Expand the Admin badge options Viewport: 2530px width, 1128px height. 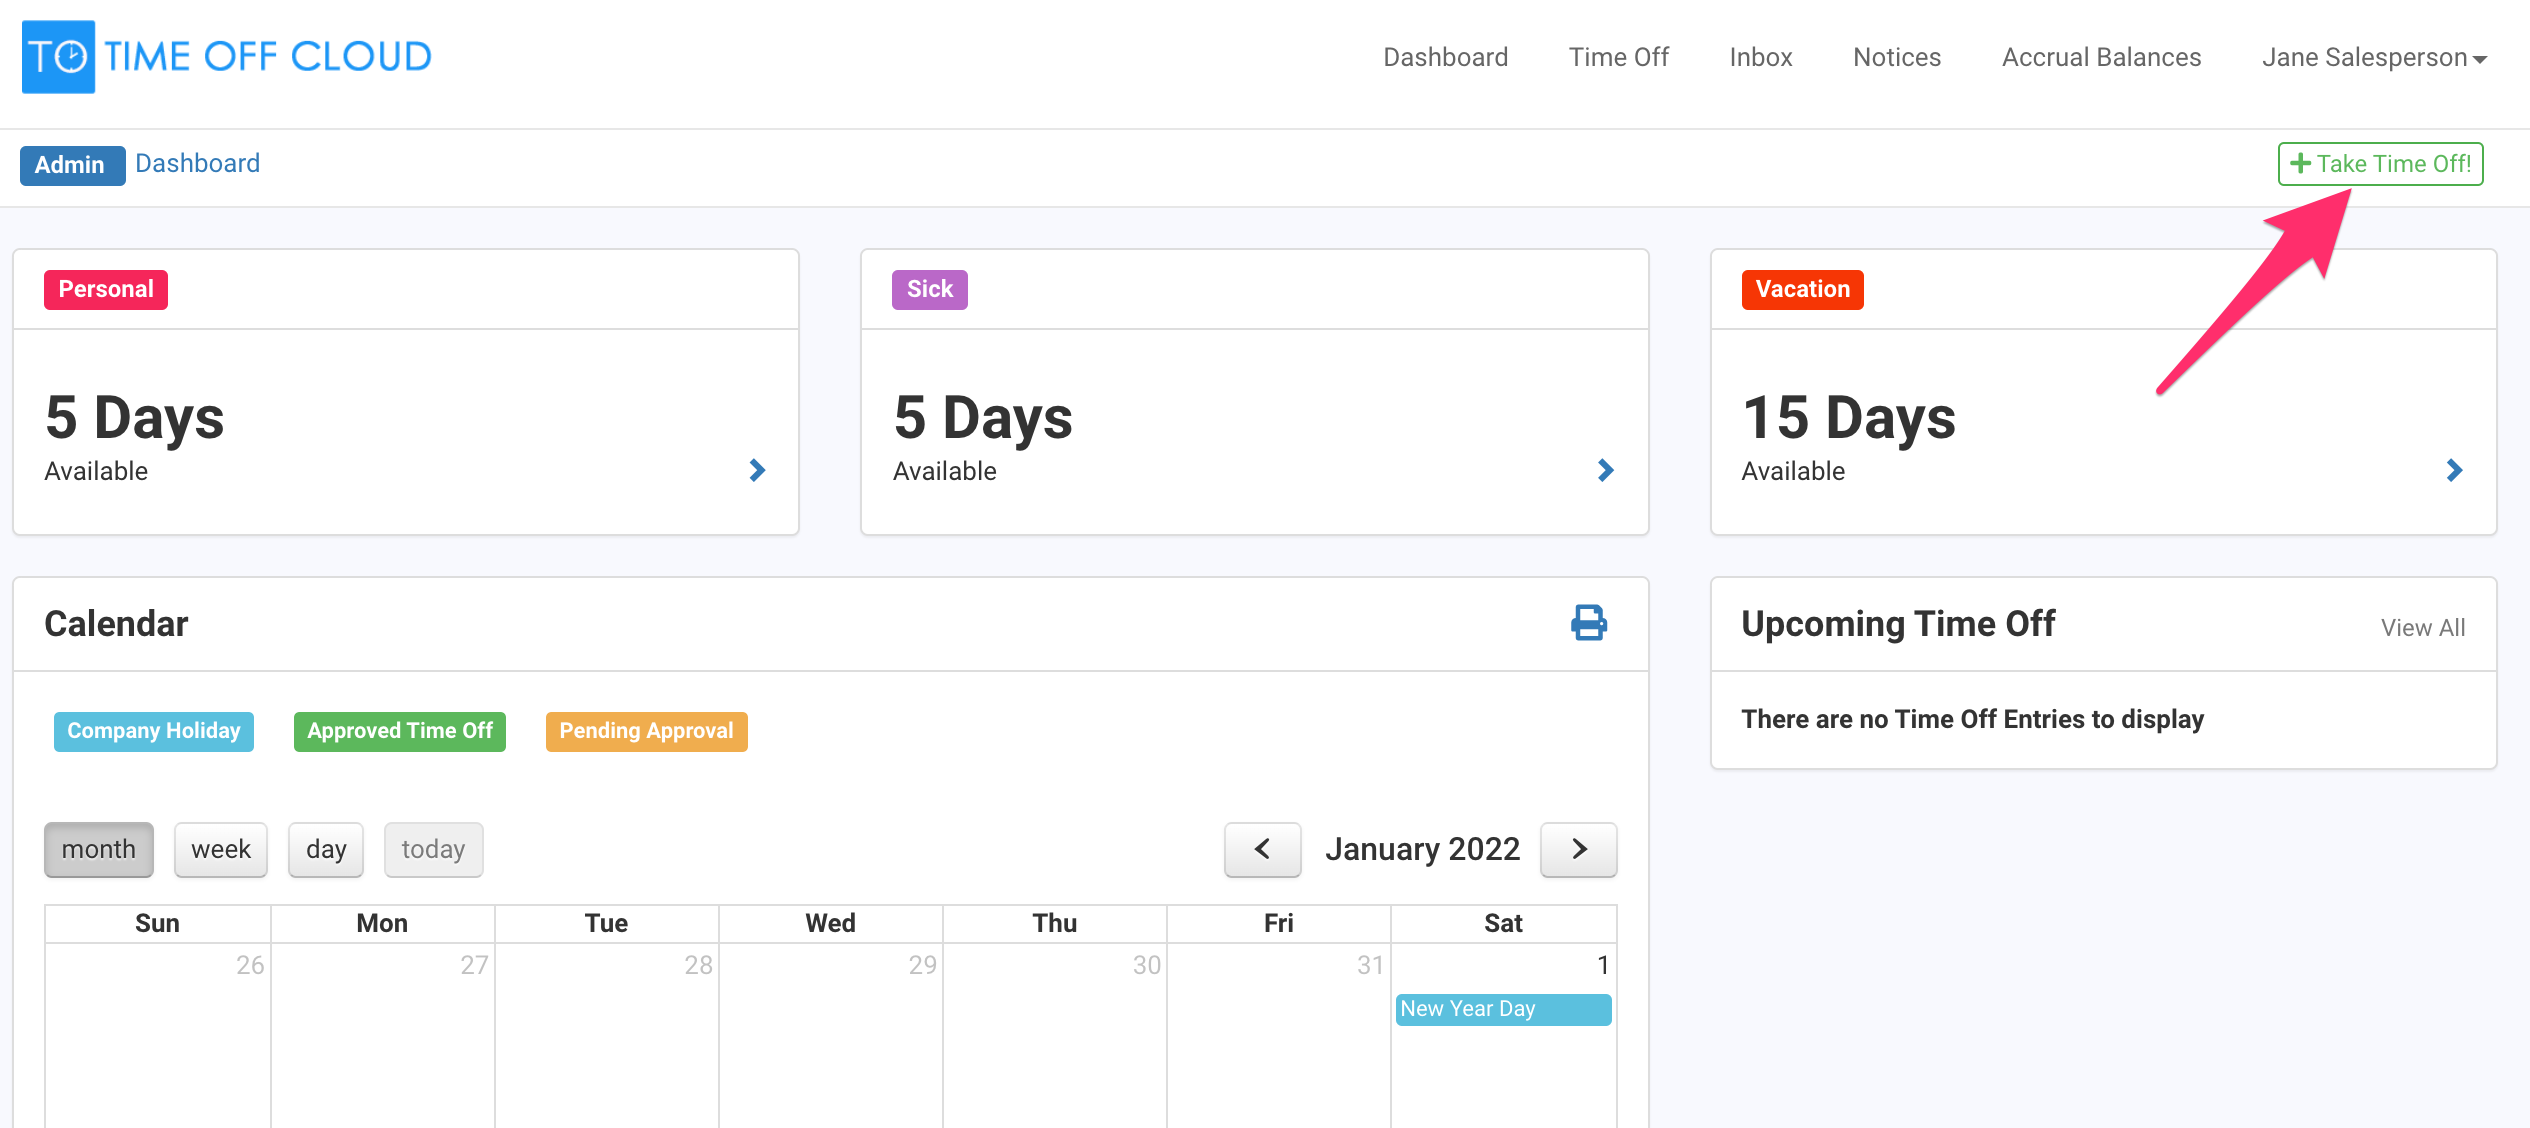pyautogui.click(x=72, y=164)
